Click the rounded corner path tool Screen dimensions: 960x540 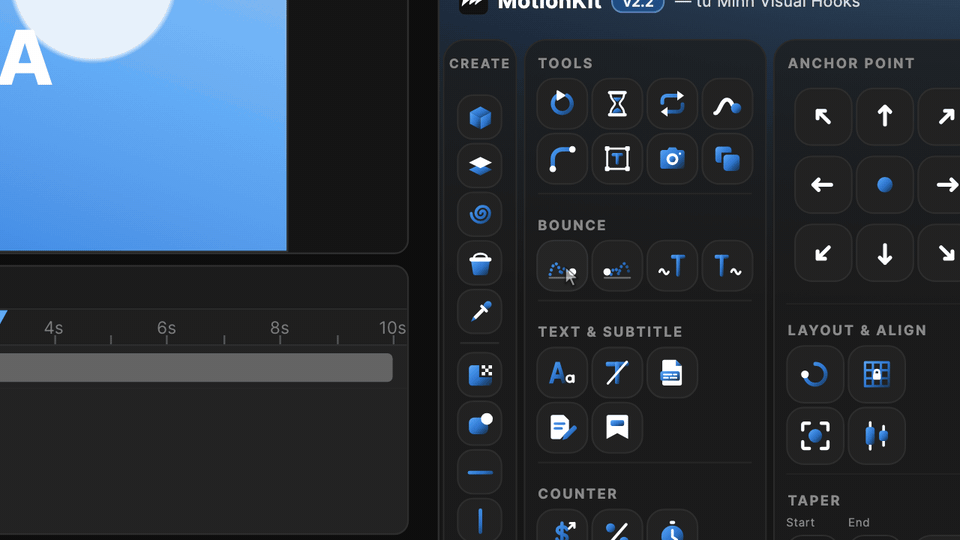pyautogui.click(x=562, y=159)
